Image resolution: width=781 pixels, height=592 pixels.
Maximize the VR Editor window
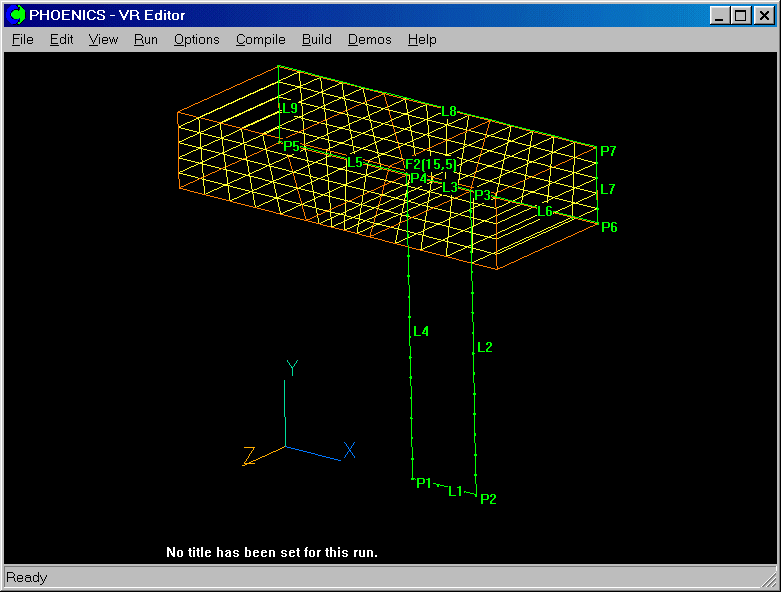pos(740,15)
